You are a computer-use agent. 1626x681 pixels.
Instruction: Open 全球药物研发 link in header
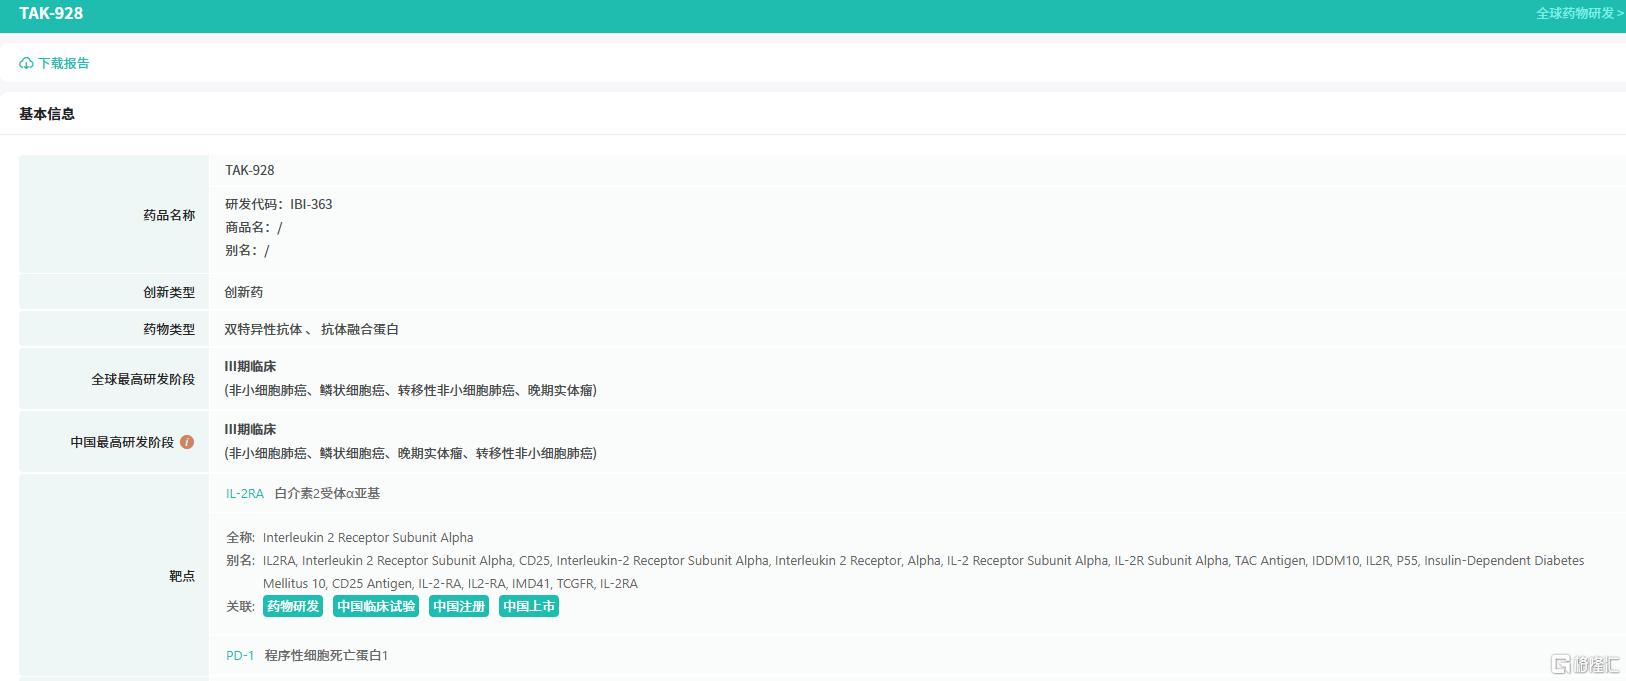pyautogui.click(x=1580, y=13)
